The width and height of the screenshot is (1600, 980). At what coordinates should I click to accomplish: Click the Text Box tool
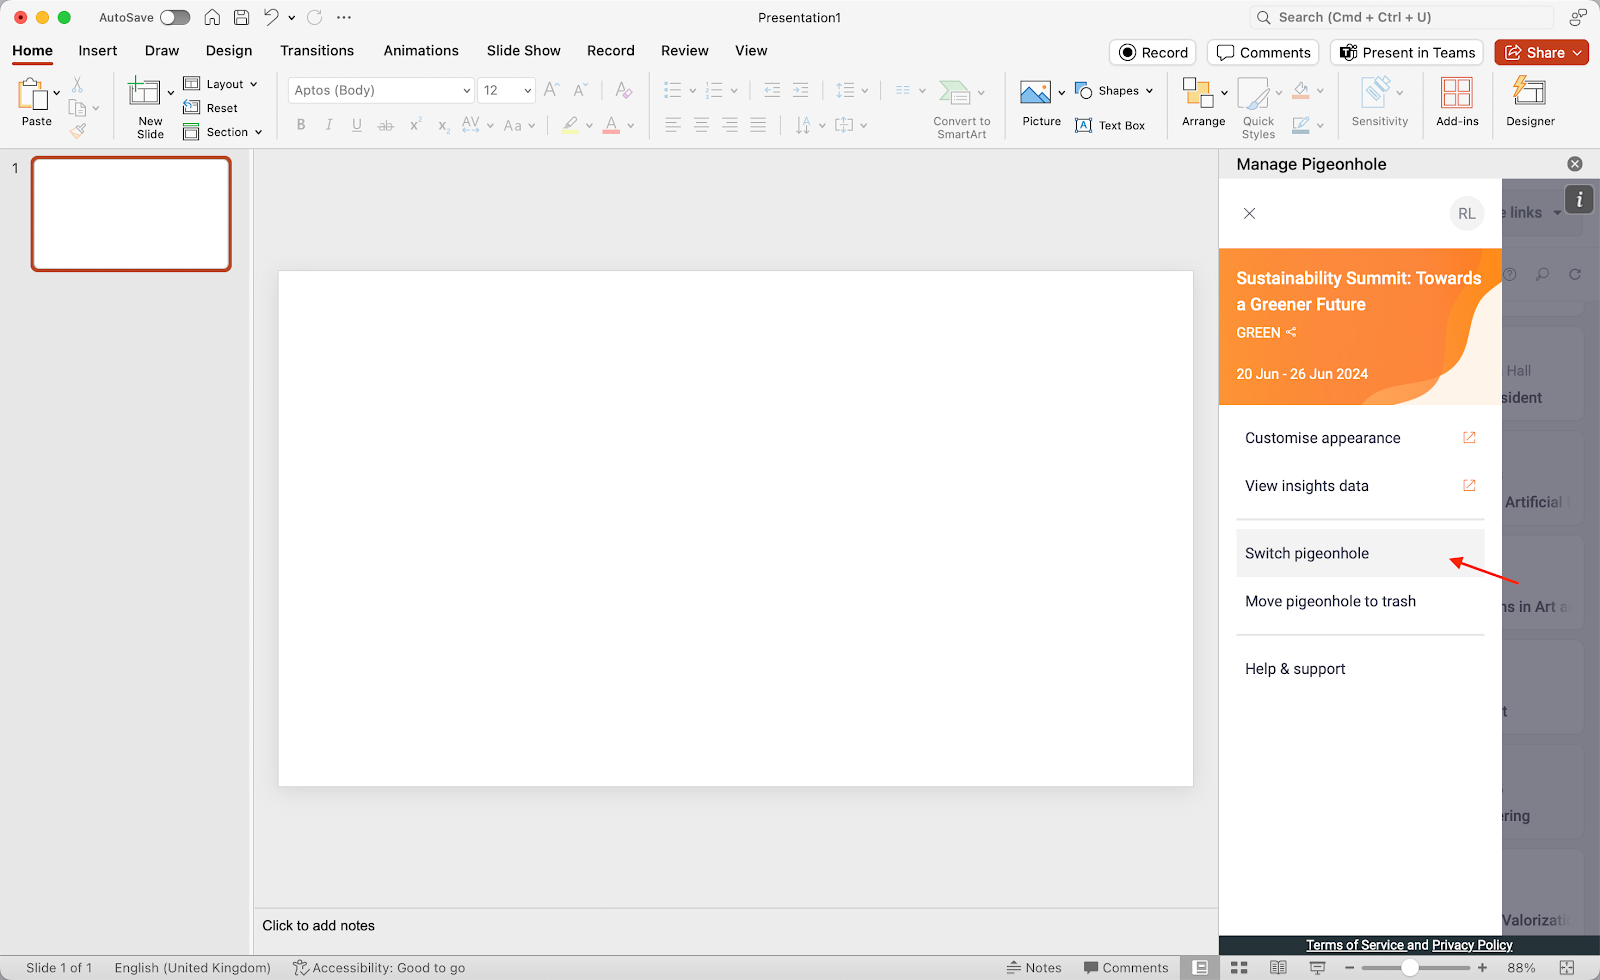(1111, 126)
